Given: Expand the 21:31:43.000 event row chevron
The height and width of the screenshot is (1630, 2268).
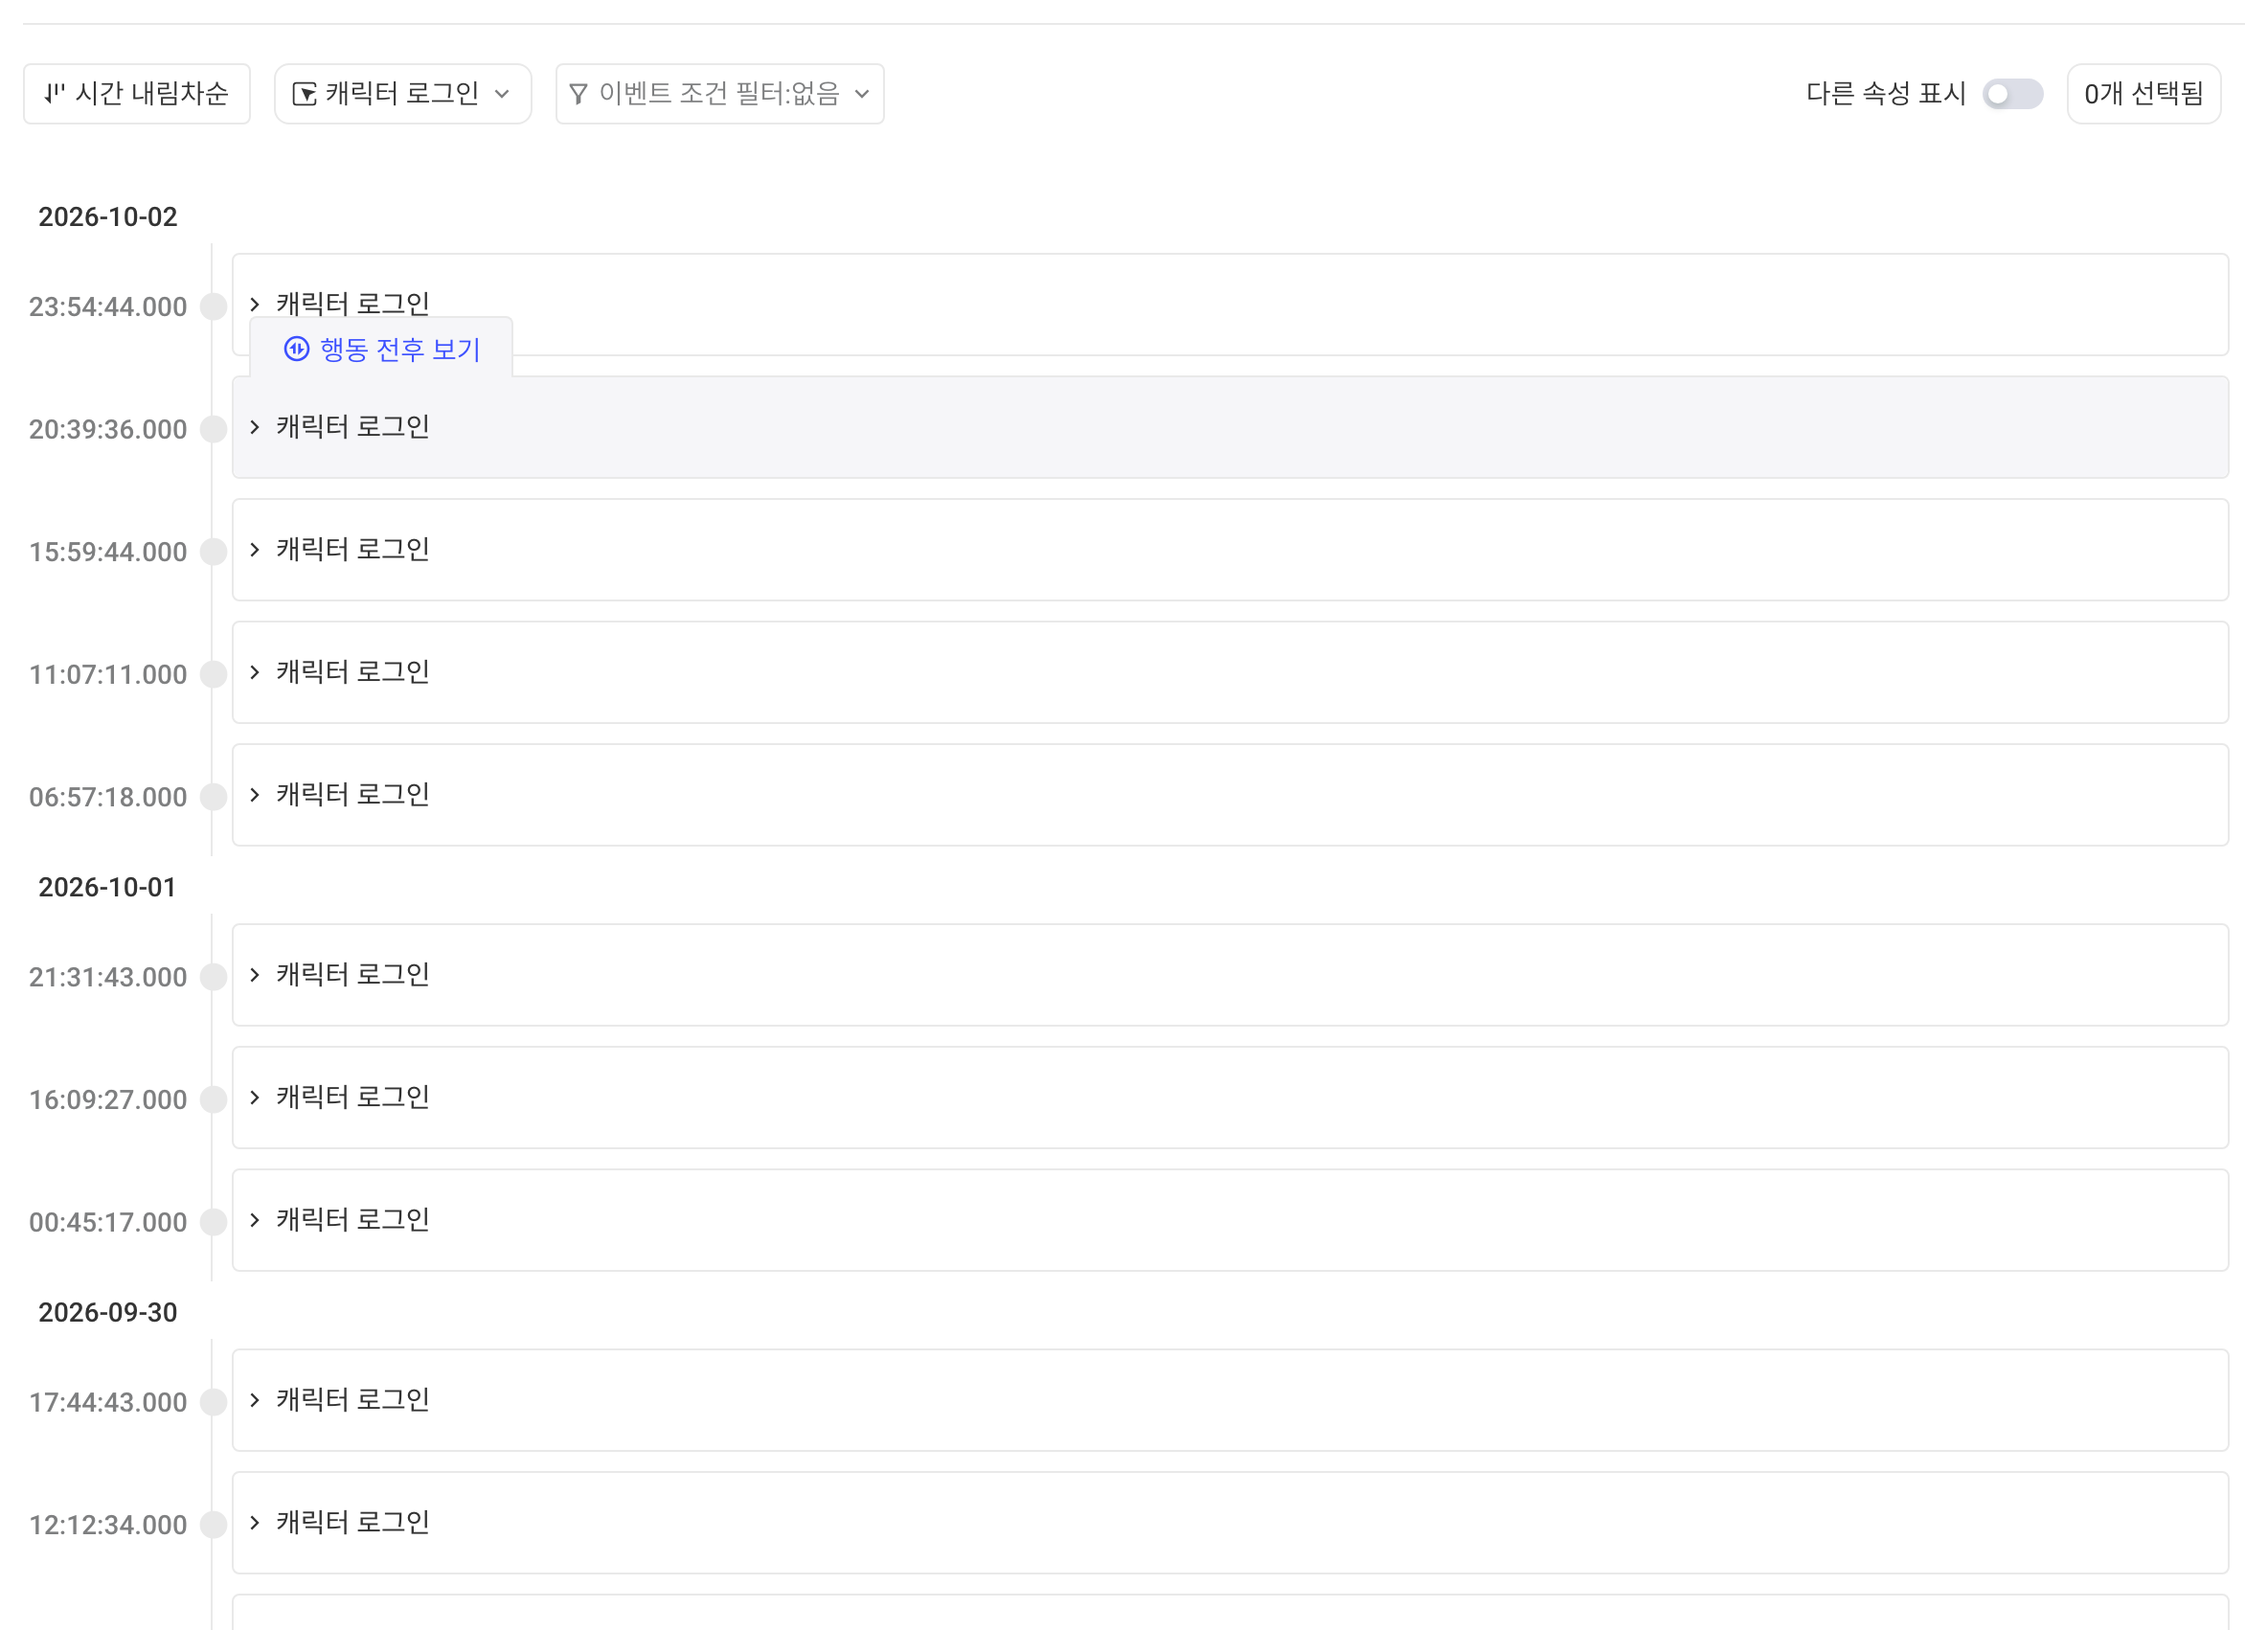Looking at the screenshot, I should [255, 975].
